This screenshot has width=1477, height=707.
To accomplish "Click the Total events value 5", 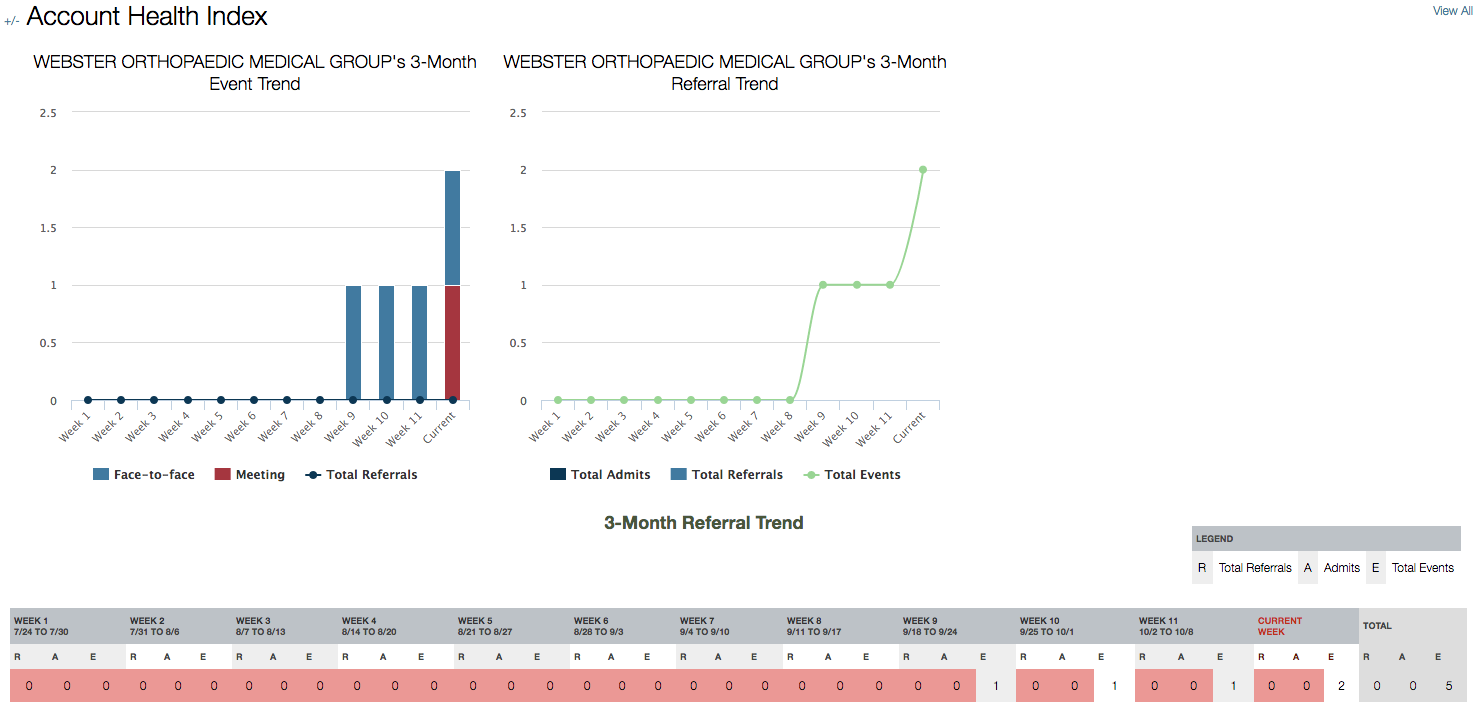I will 1448,686.
